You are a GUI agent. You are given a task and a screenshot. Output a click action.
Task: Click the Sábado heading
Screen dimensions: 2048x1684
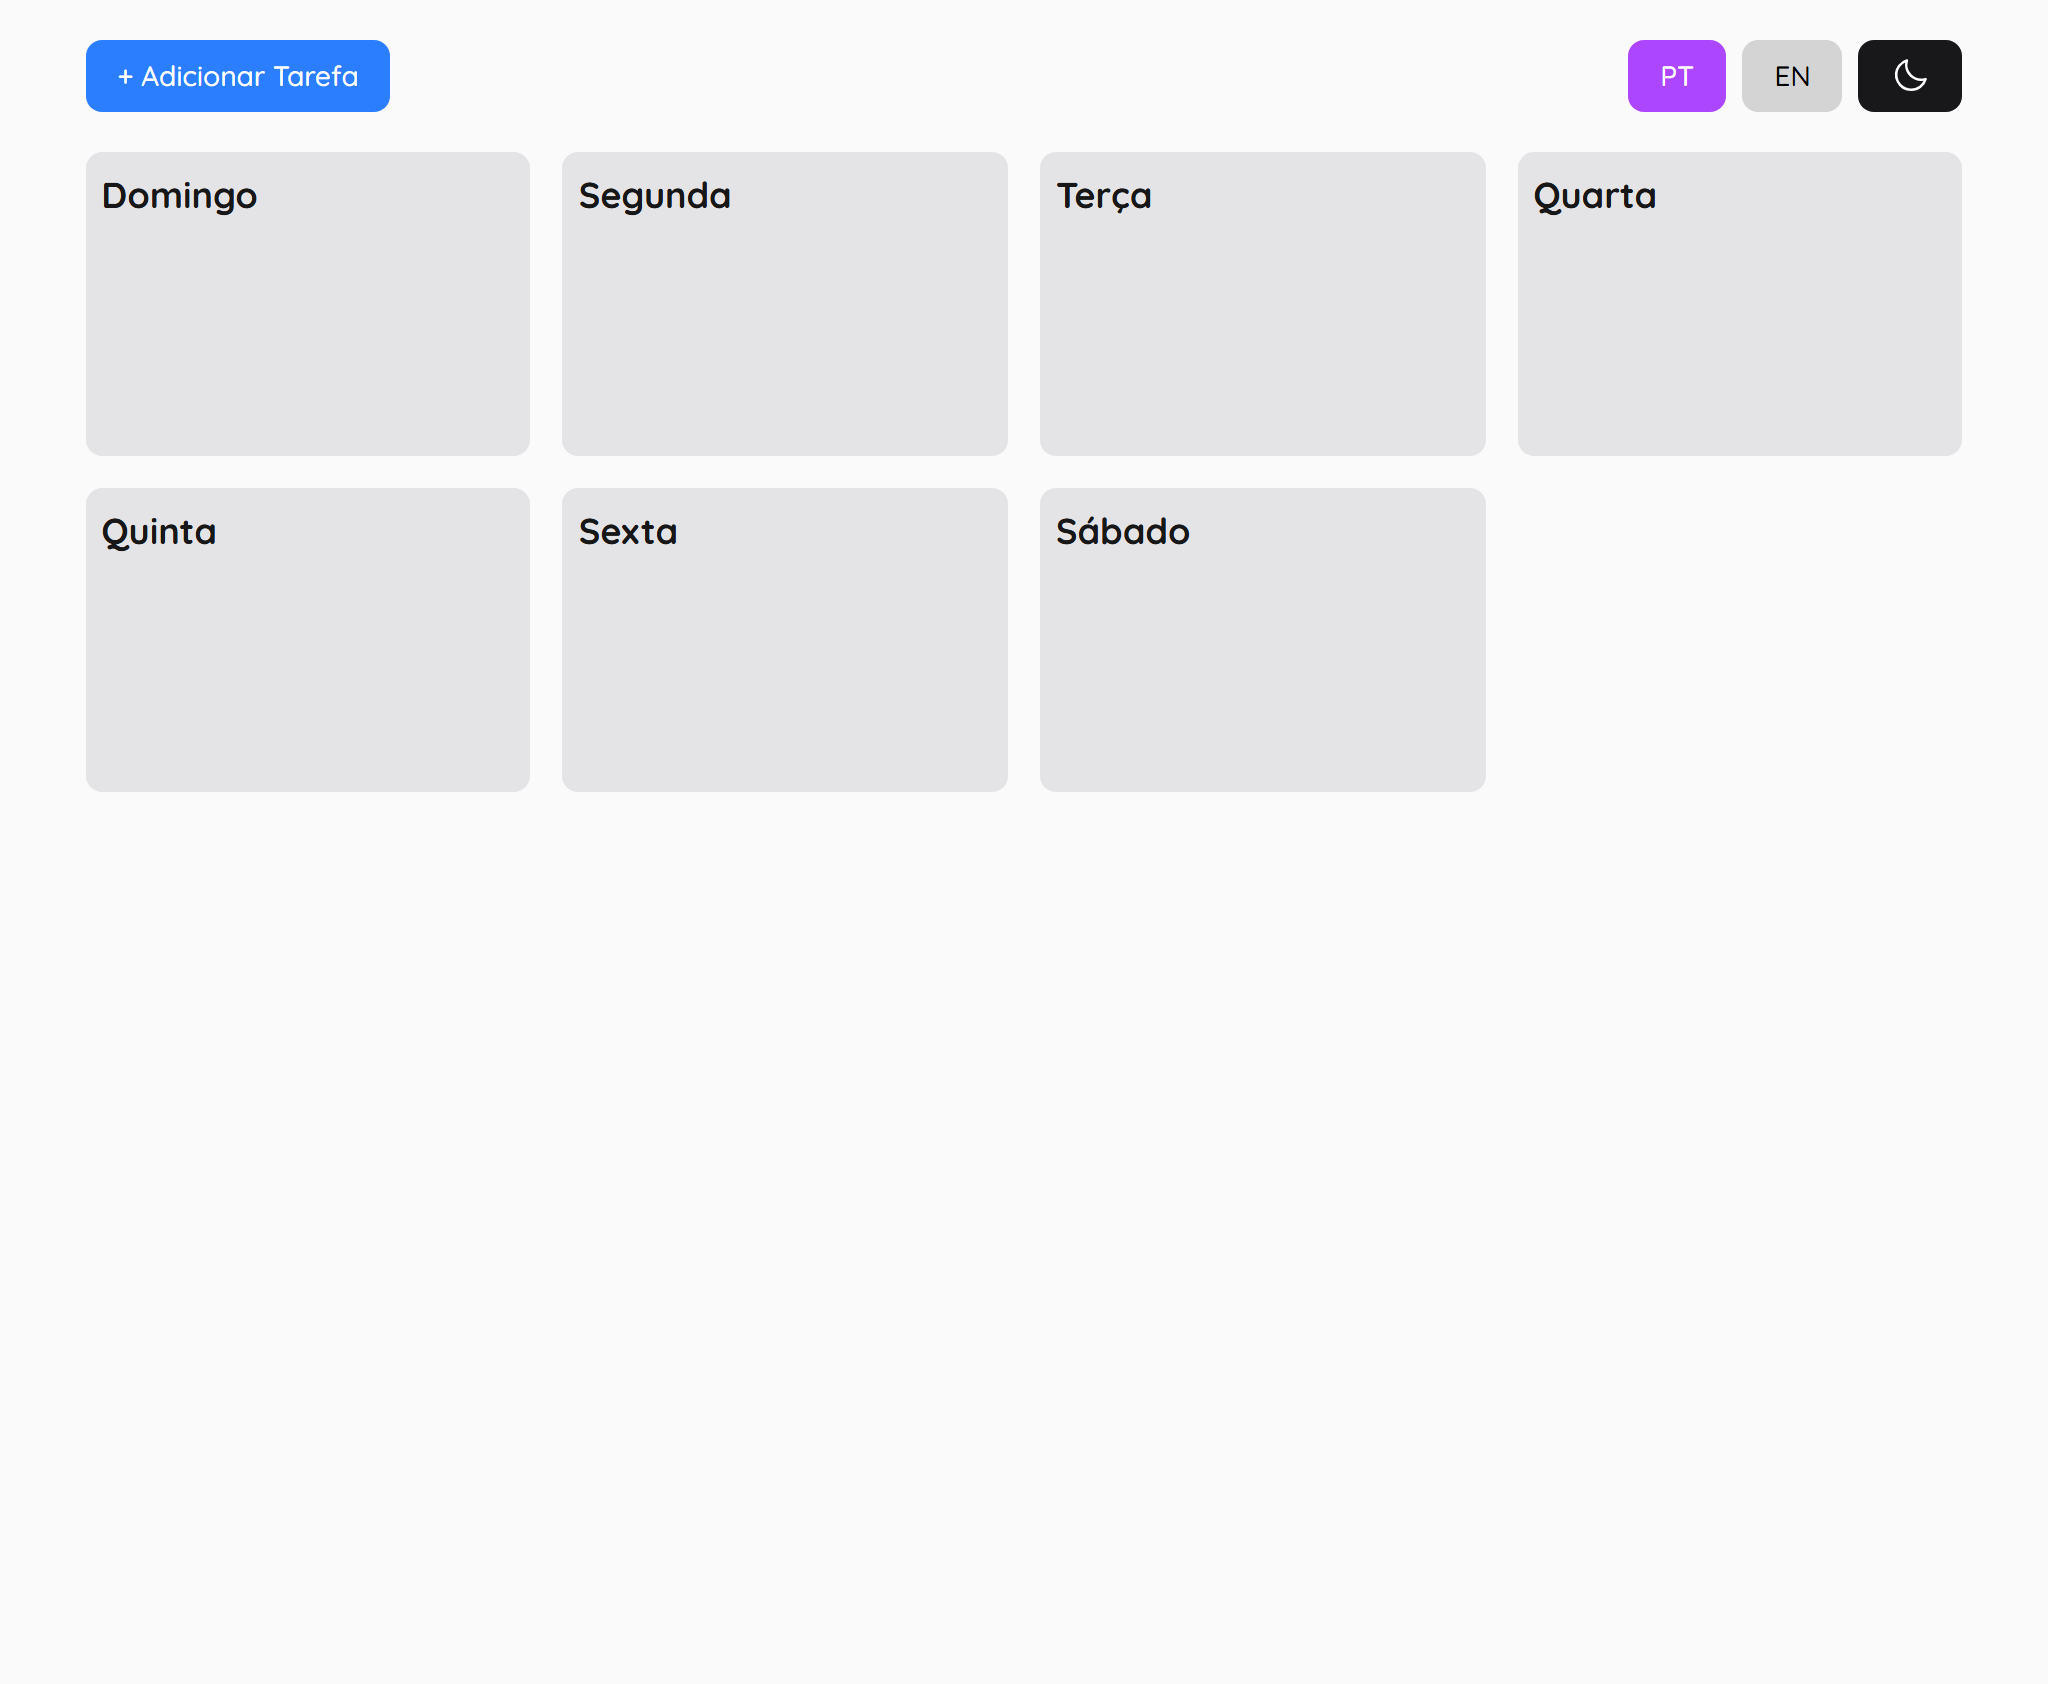click(1123, 530)
